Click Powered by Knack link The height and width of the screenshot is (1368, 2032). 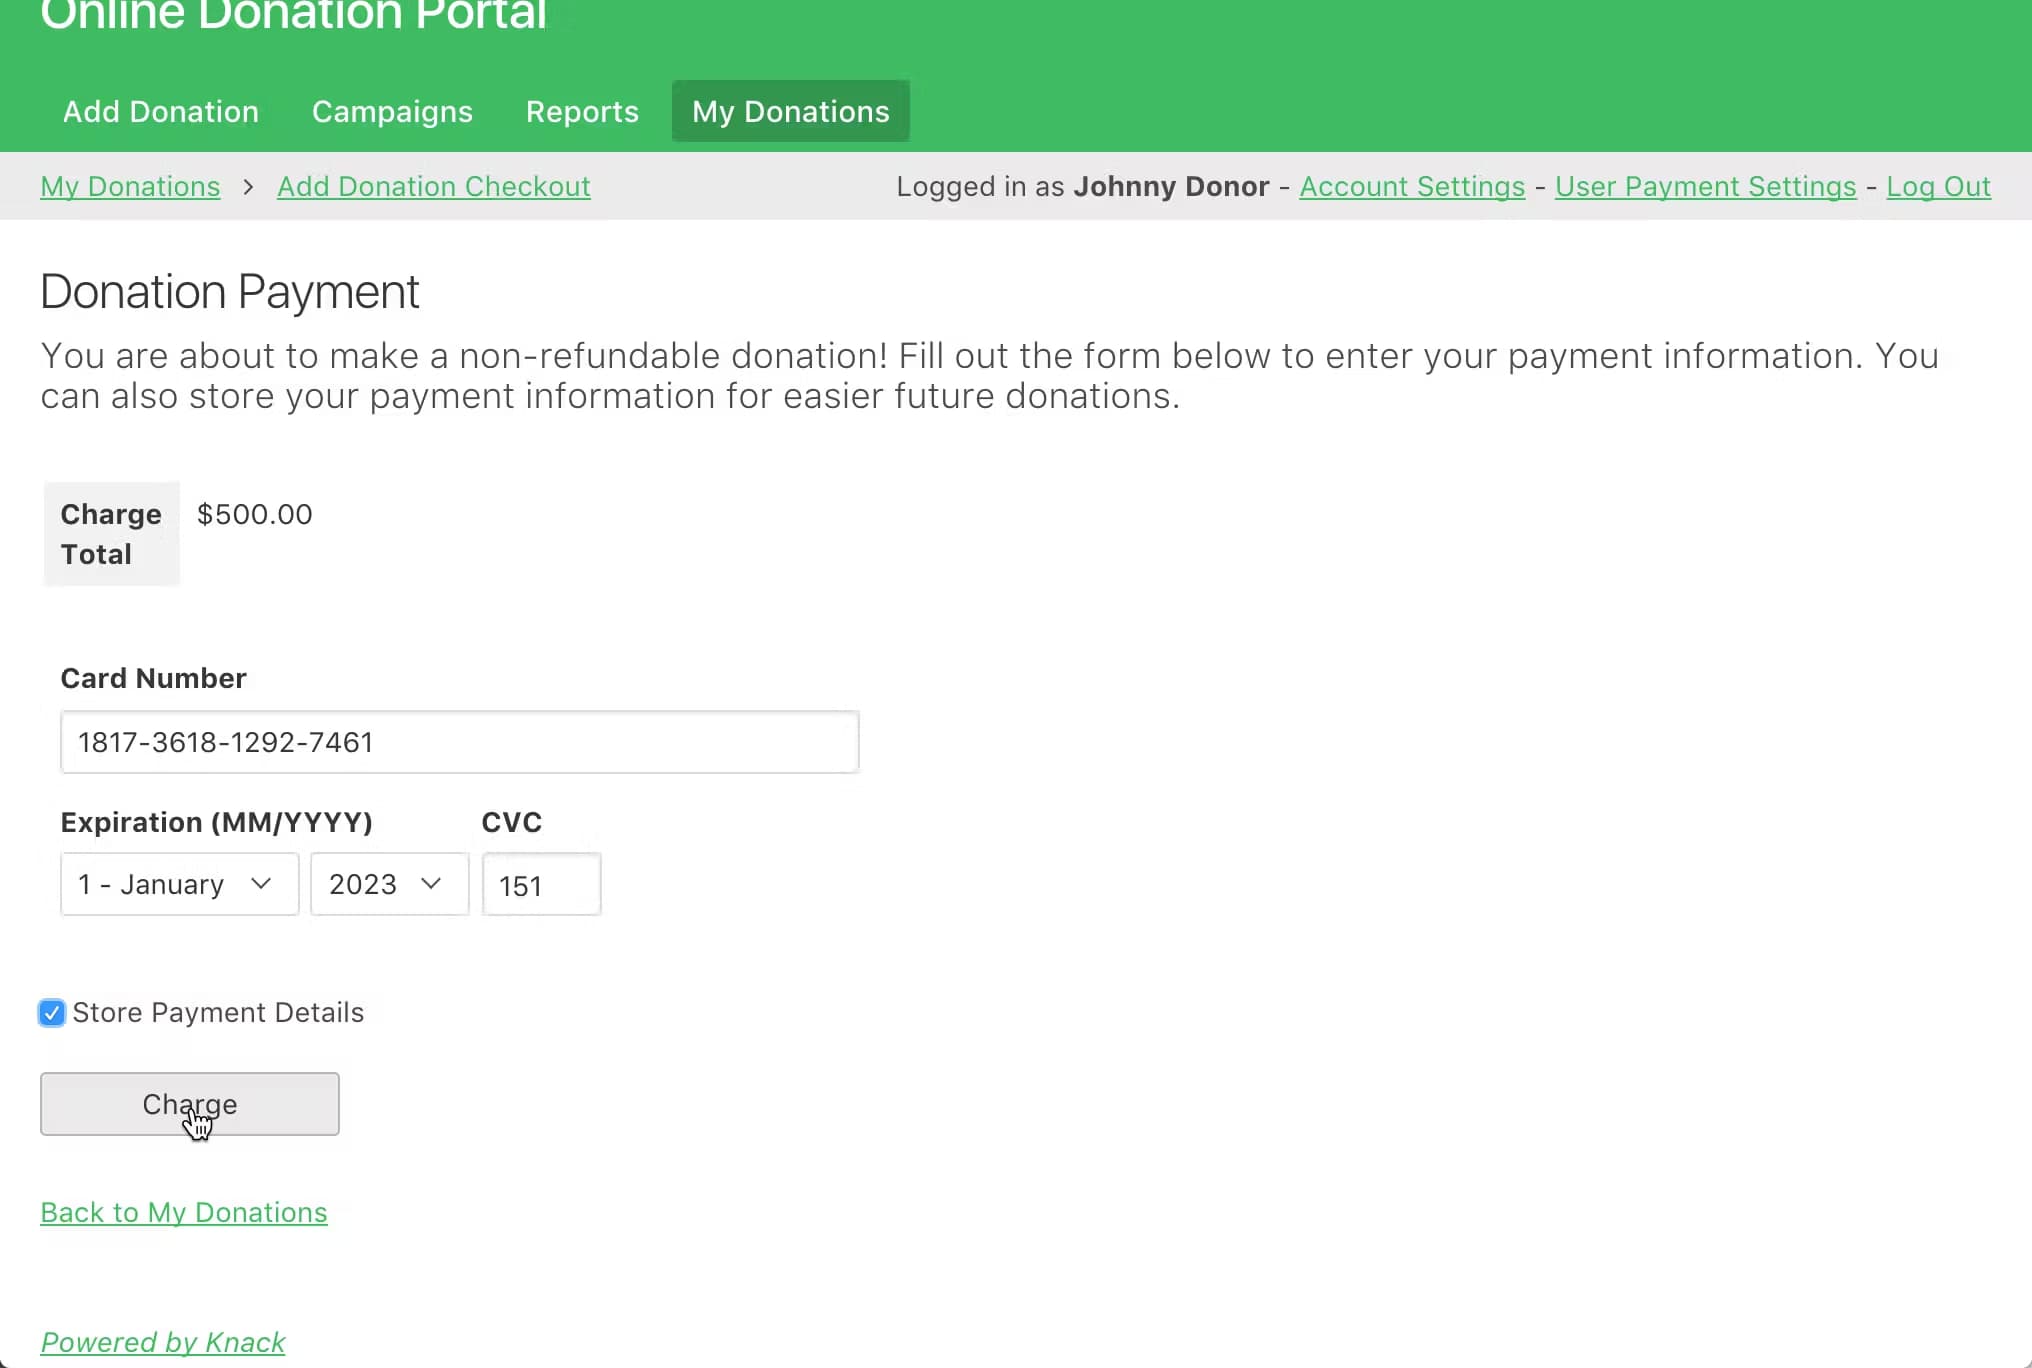click(163, 1342)
